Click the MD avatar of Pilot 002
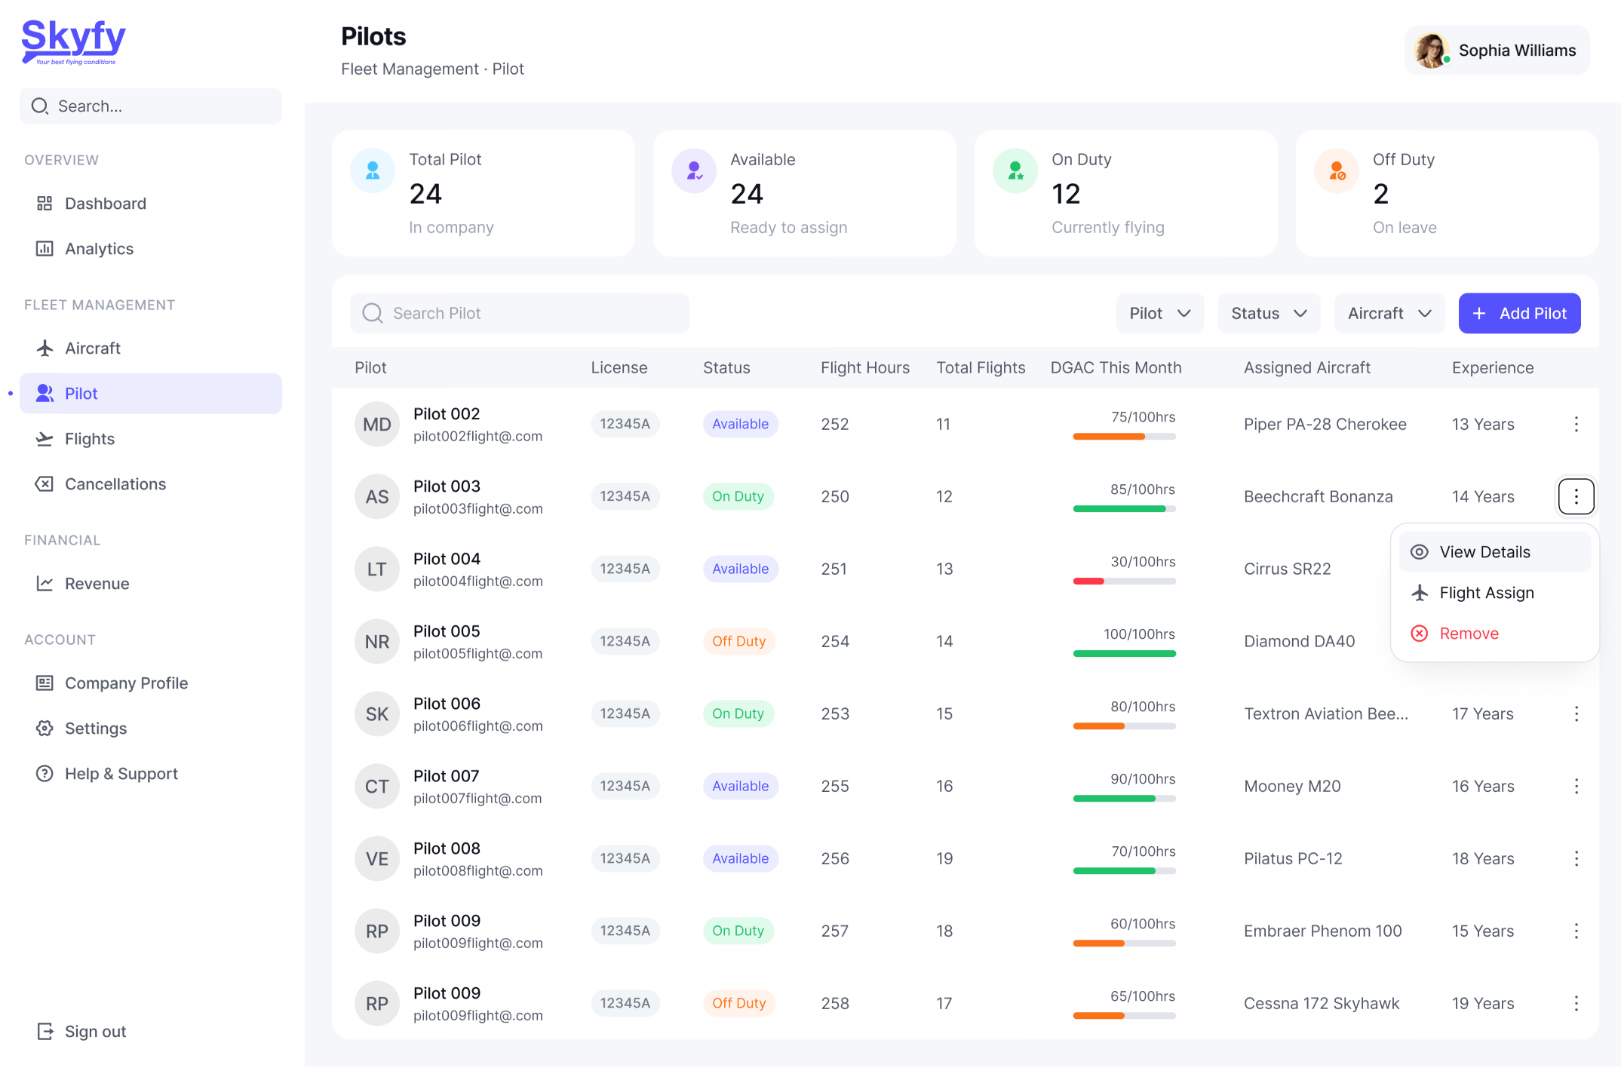This screenshot has width=1621, height=1080. coord(377,425)
